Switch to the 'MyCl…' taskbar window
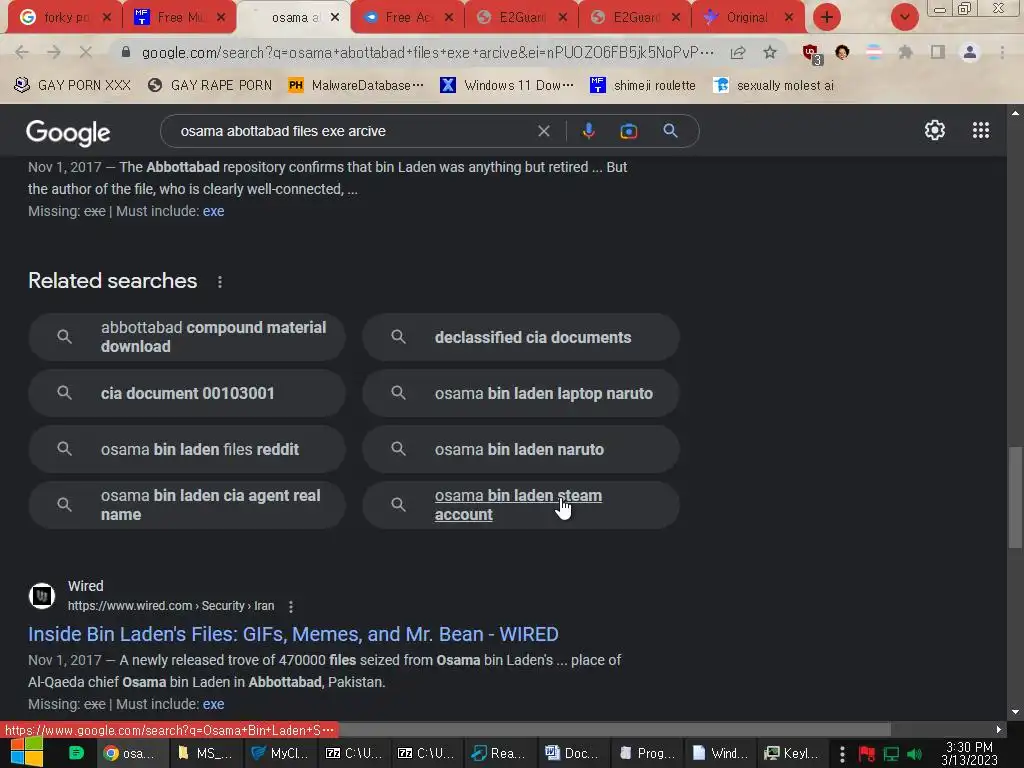 click(x=280, y=753)
